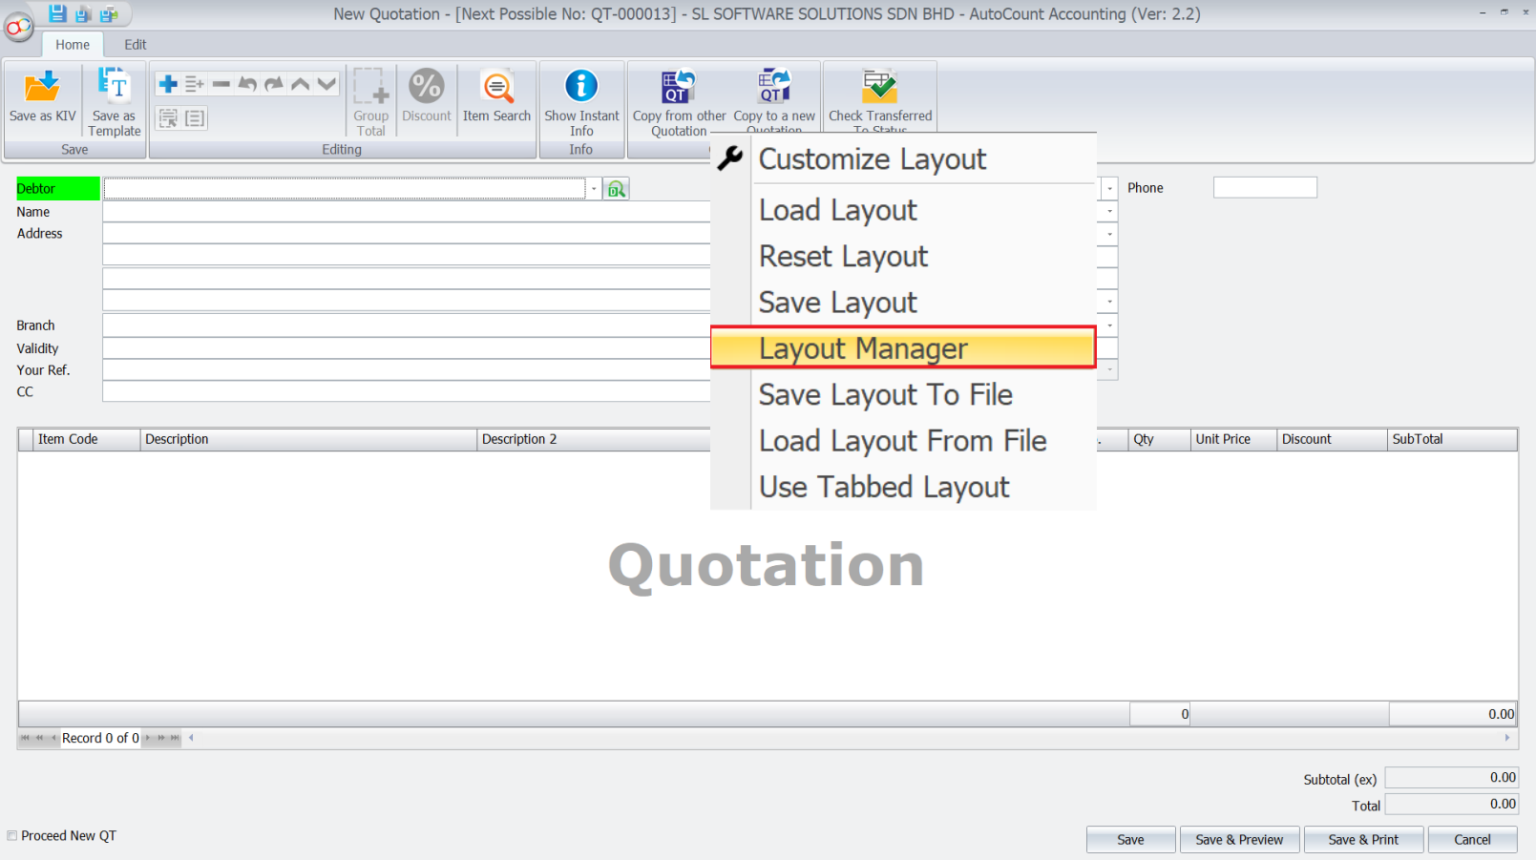
Task: Go to the next record in the navigator
Action: coord(148,738)
